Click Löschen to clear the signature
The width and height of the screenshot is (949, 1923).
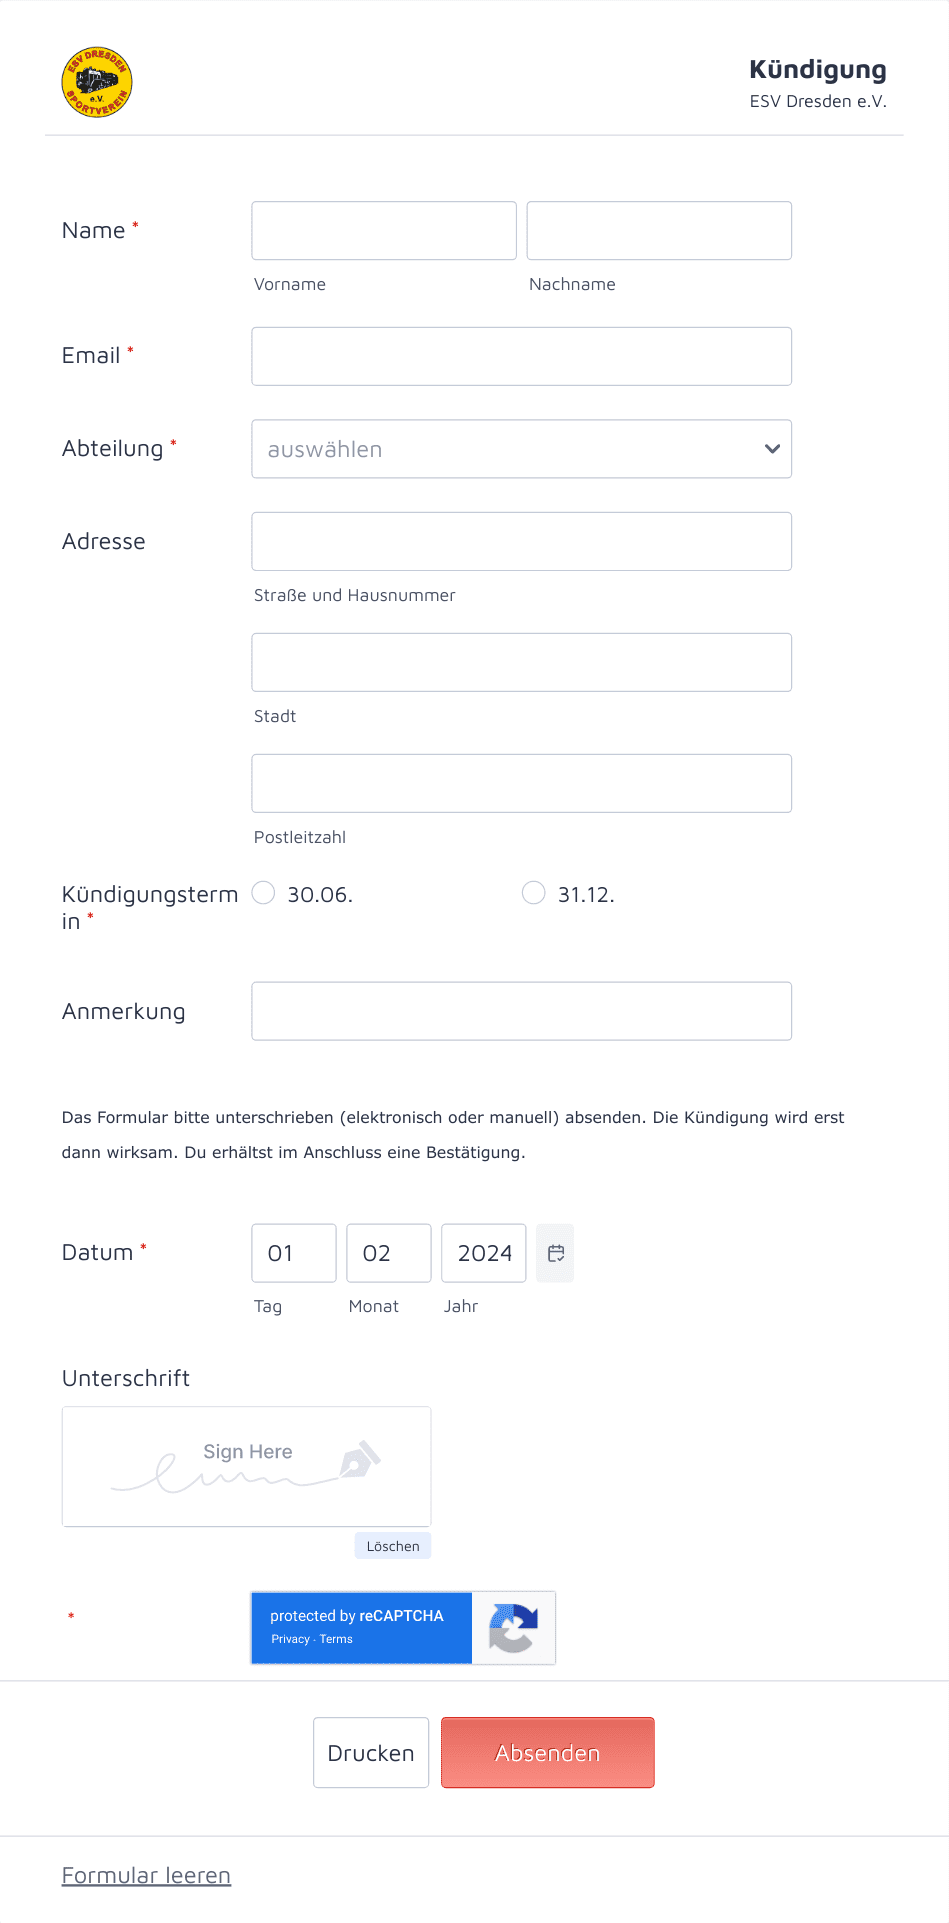tap(393, 1546)
